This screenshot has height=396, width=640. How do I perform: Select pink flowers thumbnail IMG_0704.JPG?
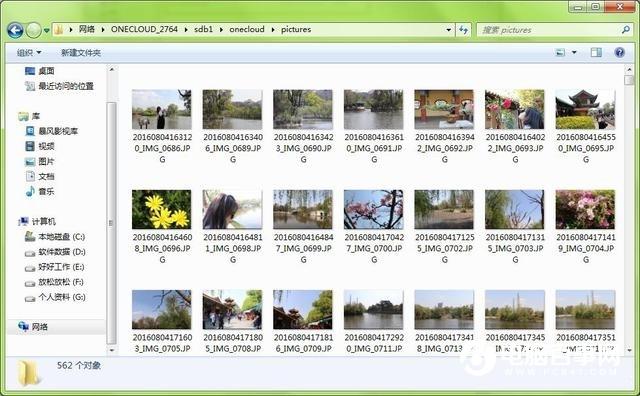[585, 209]
